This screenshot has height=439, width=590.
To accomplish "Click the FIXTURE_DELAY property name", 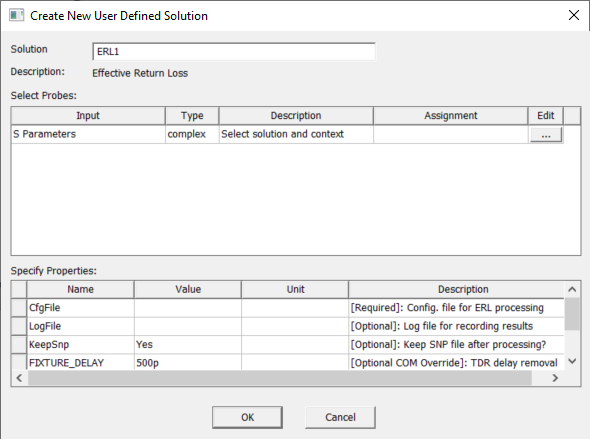I will click(81, 363).
